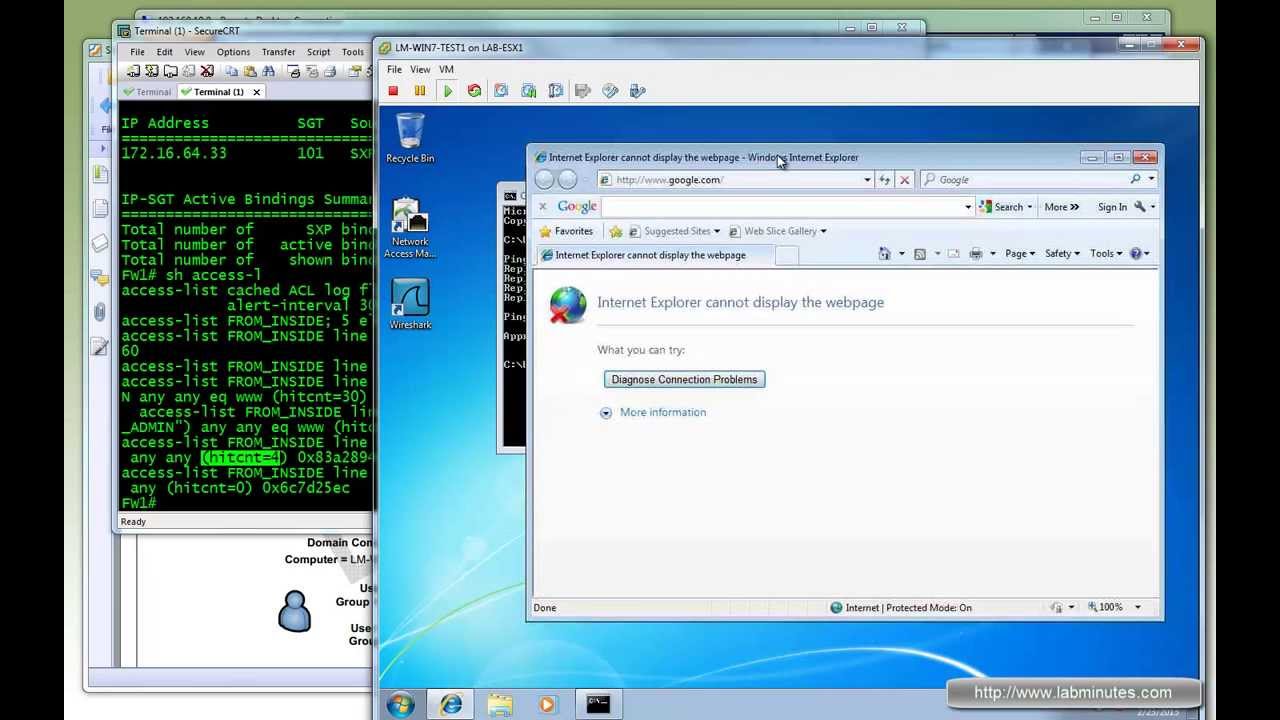Click the IE forward navigation button
The image size is (1280, 720).
click(x=567, y=180)
